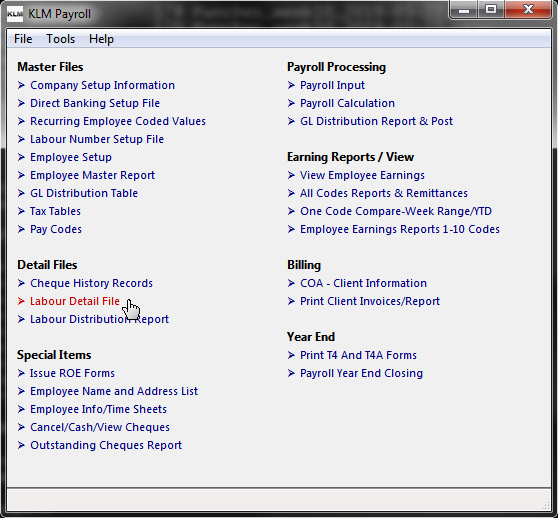Image resolution: width=558 pixels, height=518 pixels.
Task: Open GL Distribution Report & Post
Action: click(x=377, y=121)
